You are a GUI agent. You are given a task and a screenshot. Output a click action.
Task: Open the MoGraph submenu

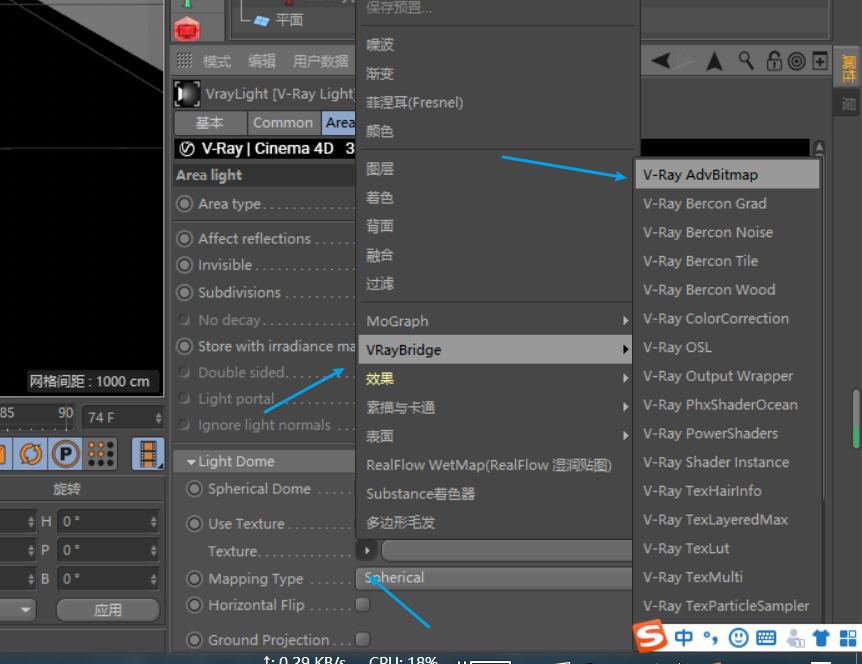(x=495, y=321)
